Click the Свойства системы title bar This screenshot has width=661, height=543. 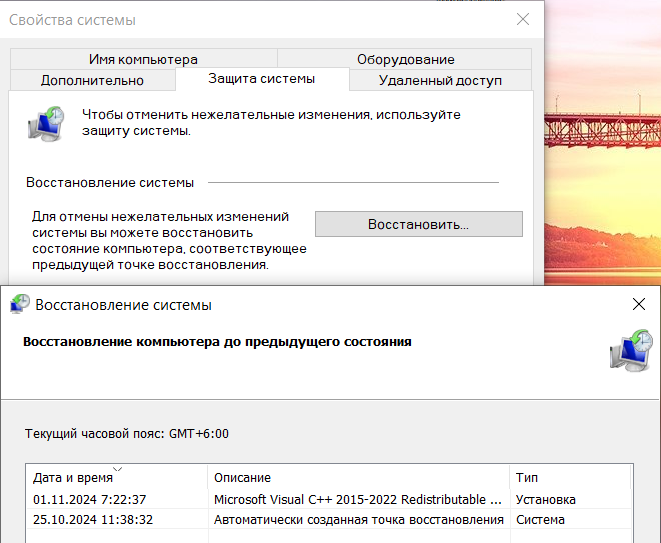pyautogui.click(x=250, y=19)
